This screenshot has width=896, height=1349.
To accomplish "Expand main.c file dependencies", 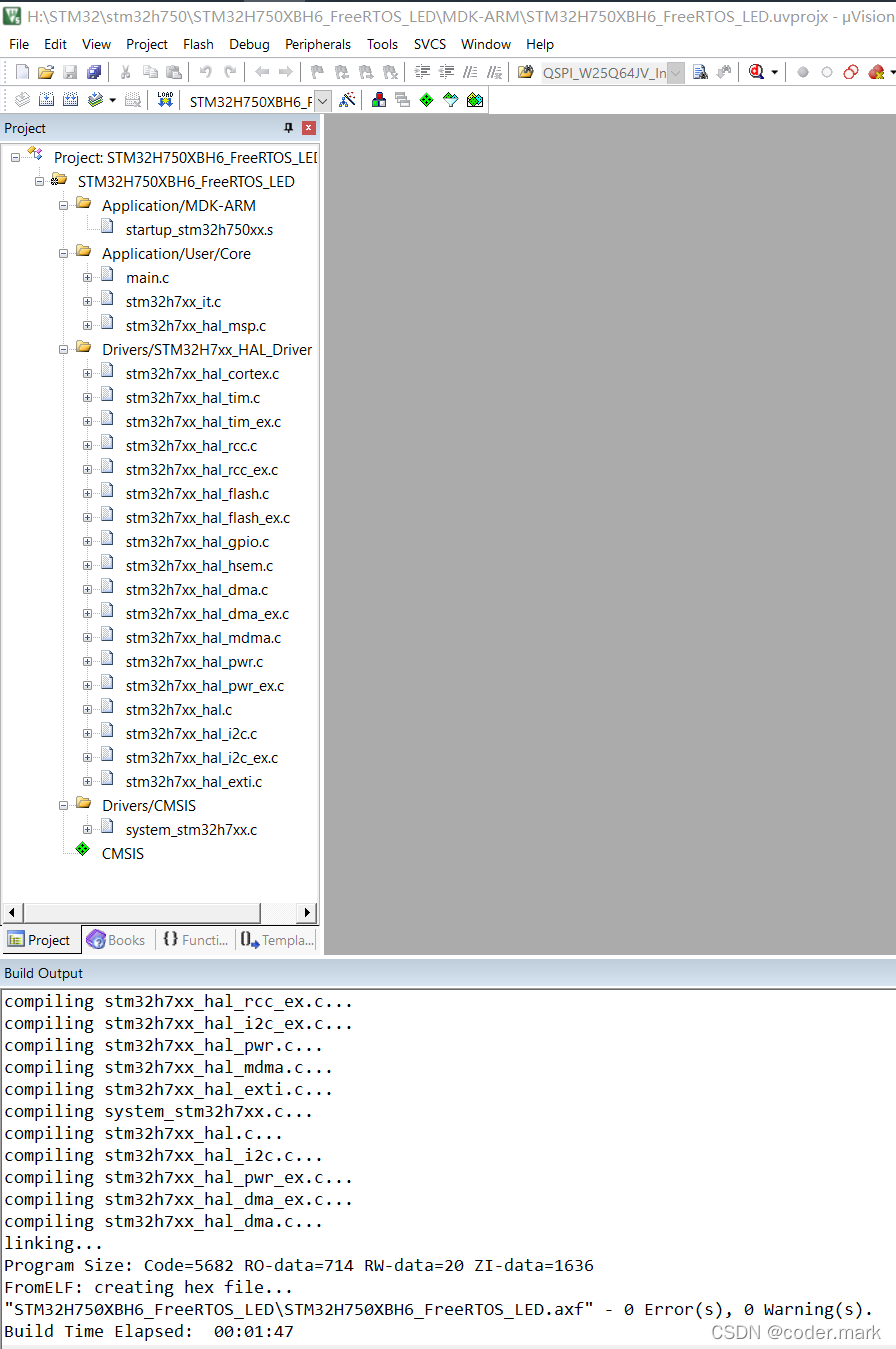I will 88,278.
